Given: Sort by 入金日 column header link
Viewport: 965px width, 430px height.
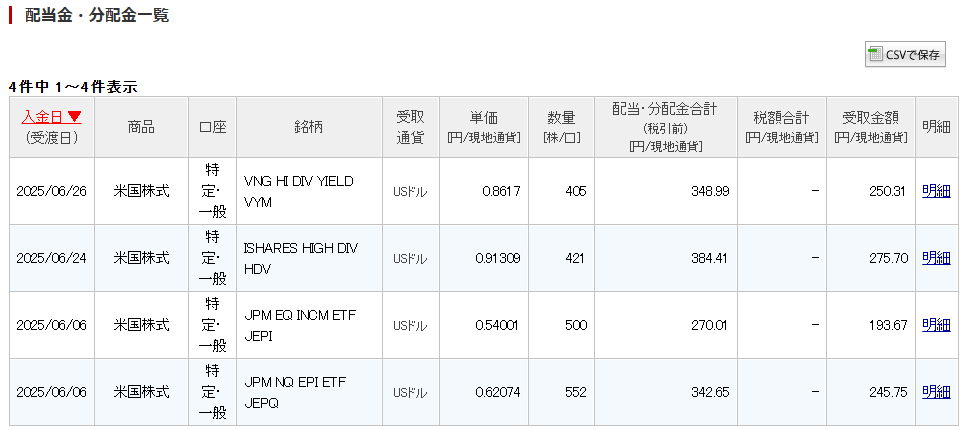Looking at the screenshot, I should 43,116.
